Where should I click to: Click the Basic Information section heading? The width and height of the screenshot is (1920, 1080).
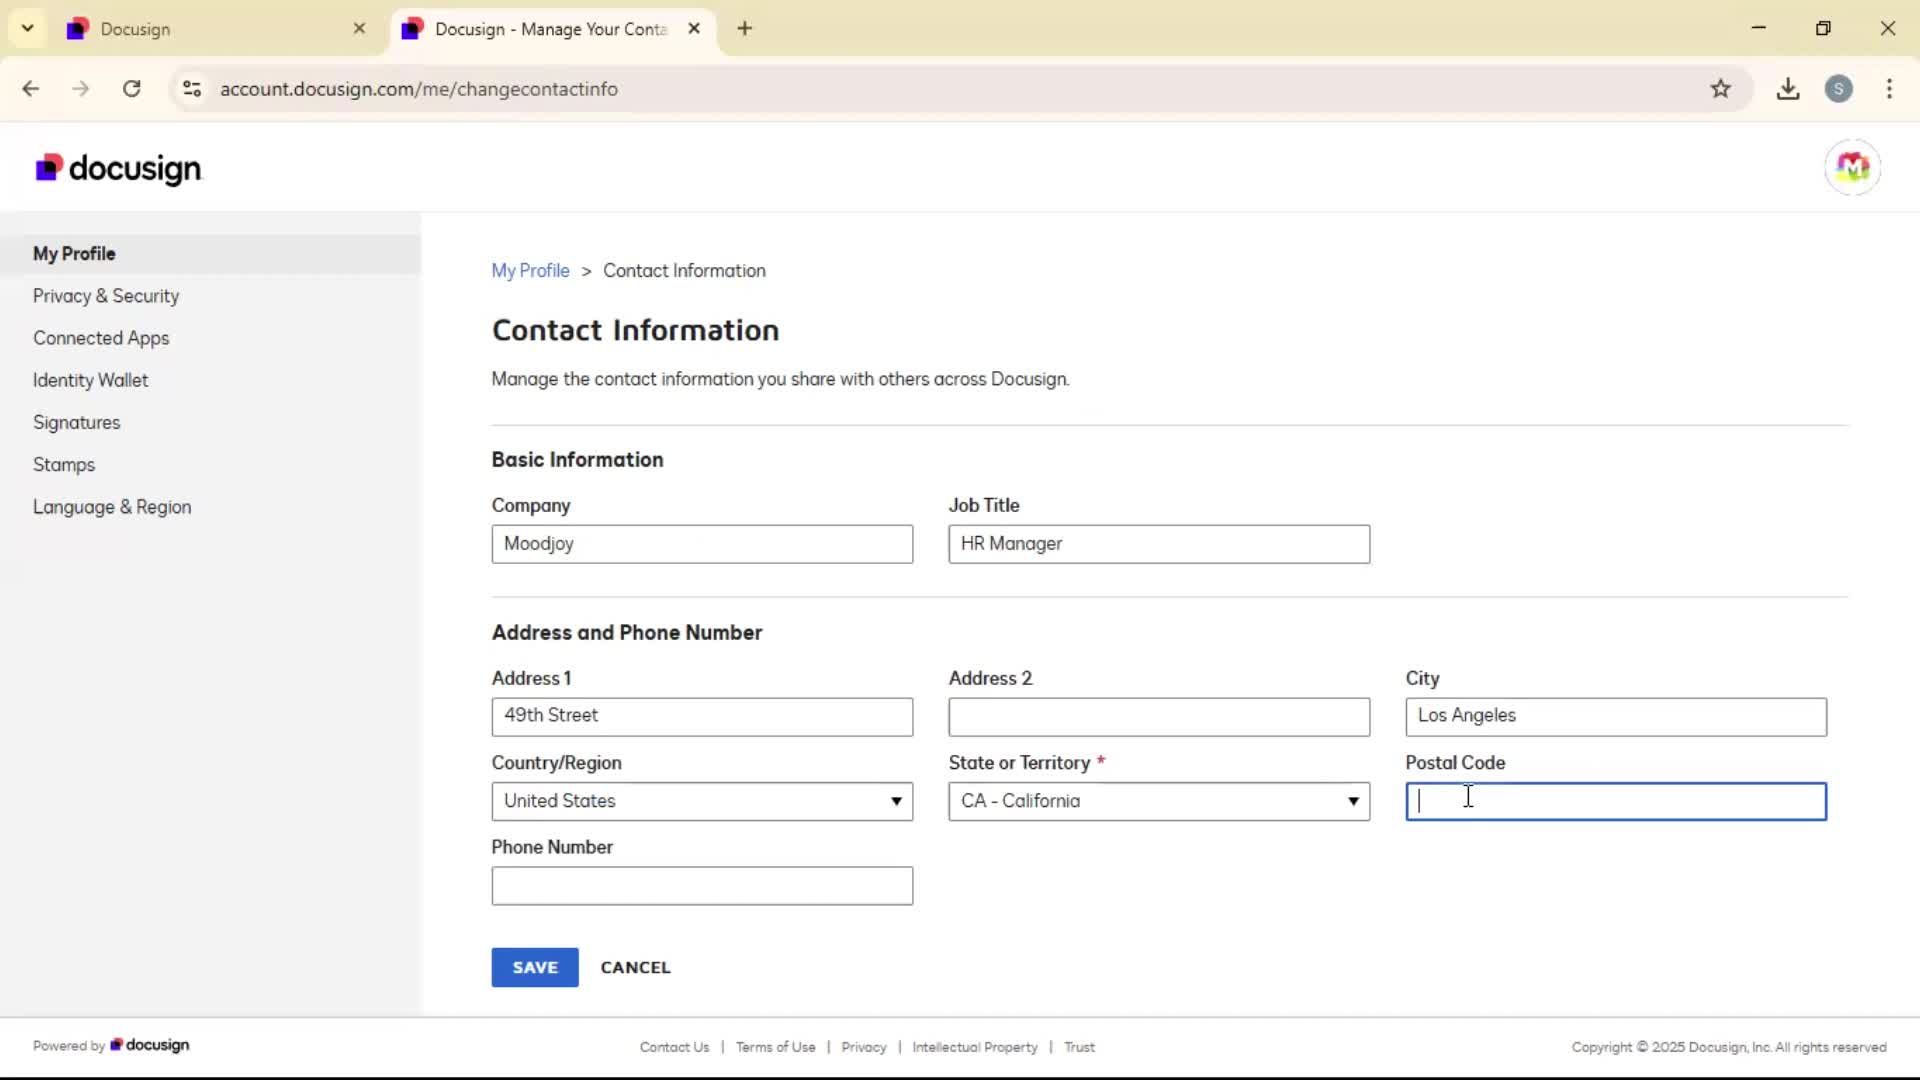point(577,460)
